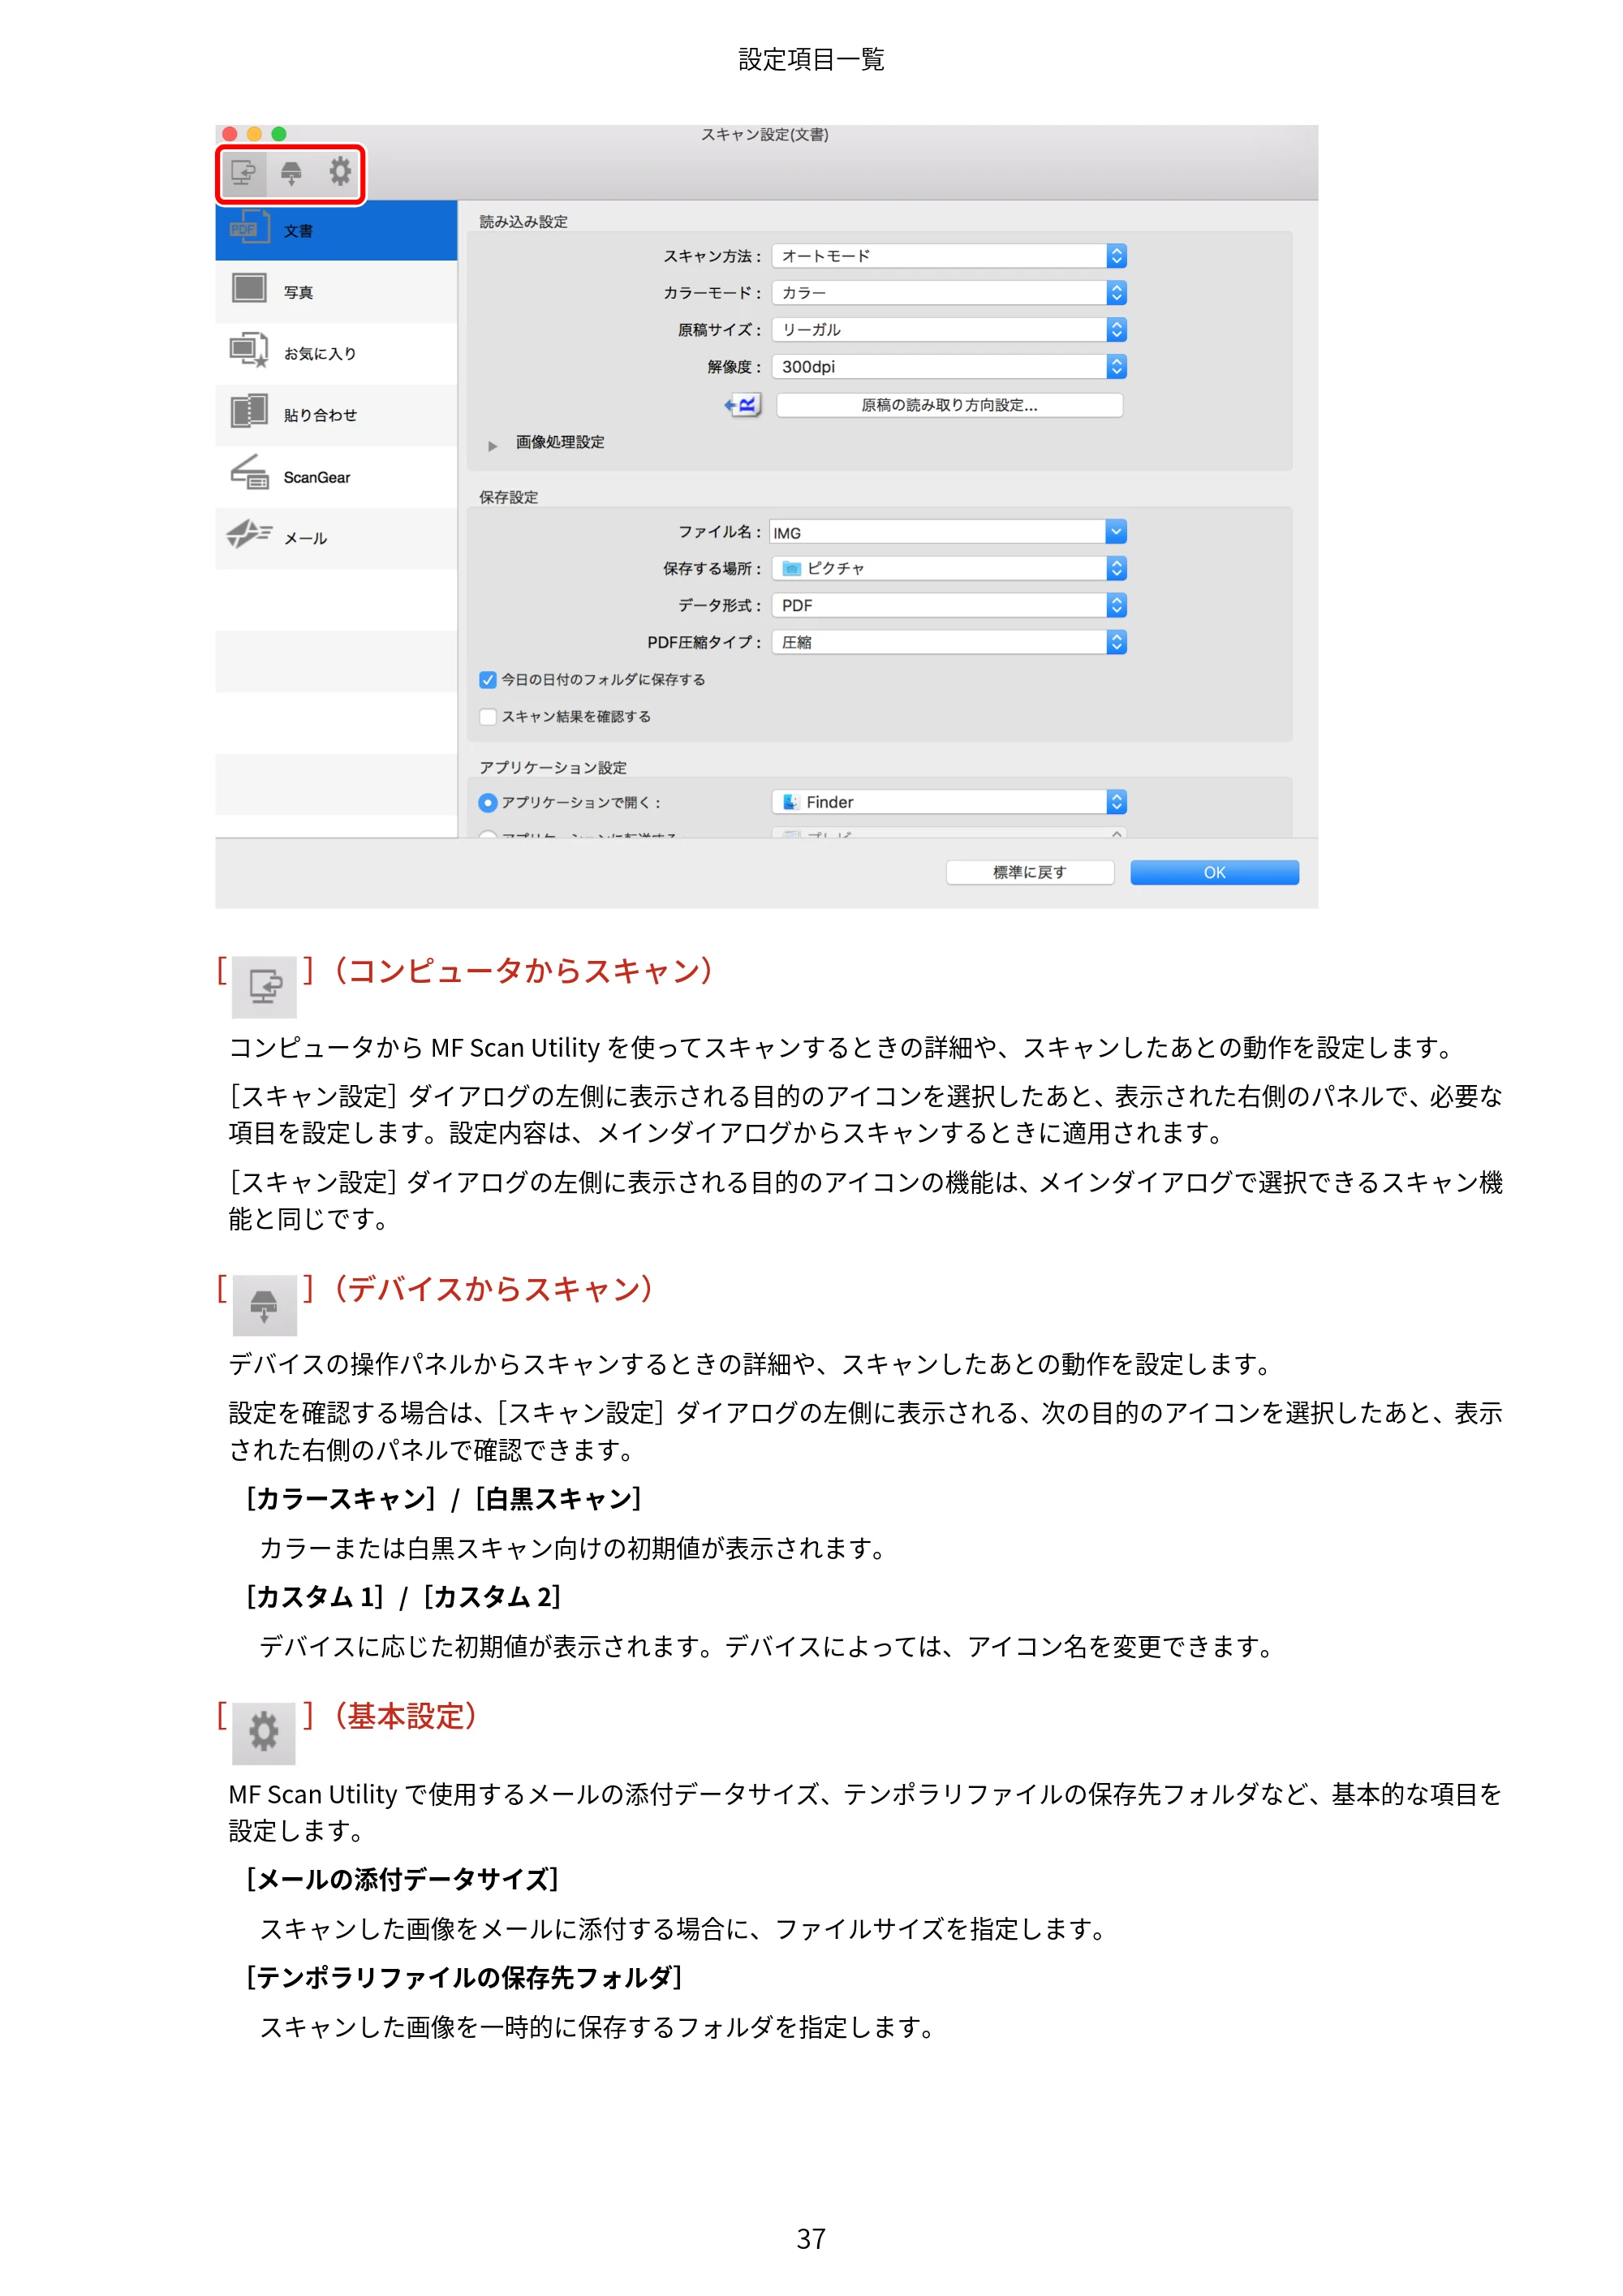The width and height of the screenshot is (1623, 2296).
Task: Confirm with the blue OK button
Action: point(1214,873)
